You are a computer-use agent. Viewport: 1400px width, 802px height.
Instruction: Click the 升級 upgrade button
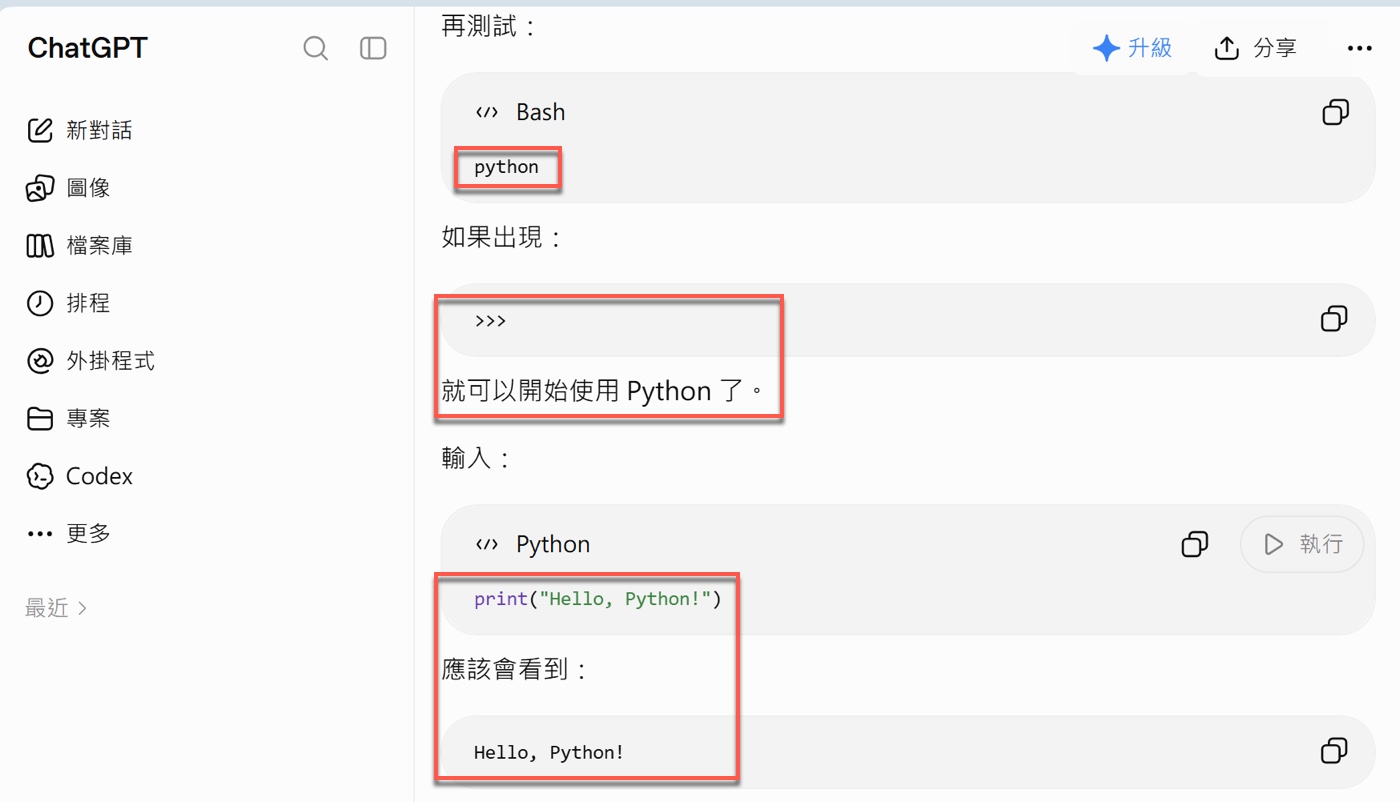[x=1132, y=48]
